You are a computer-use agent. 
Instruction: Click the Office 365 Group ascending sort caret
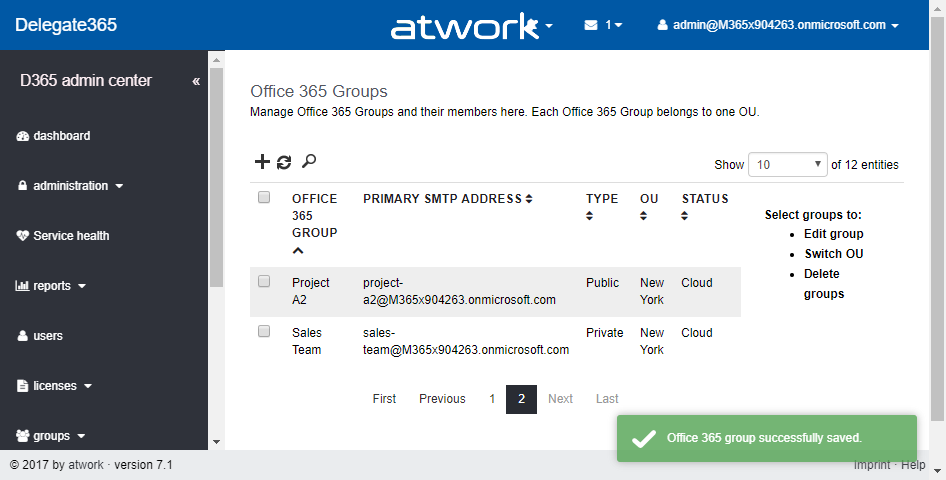298,250
